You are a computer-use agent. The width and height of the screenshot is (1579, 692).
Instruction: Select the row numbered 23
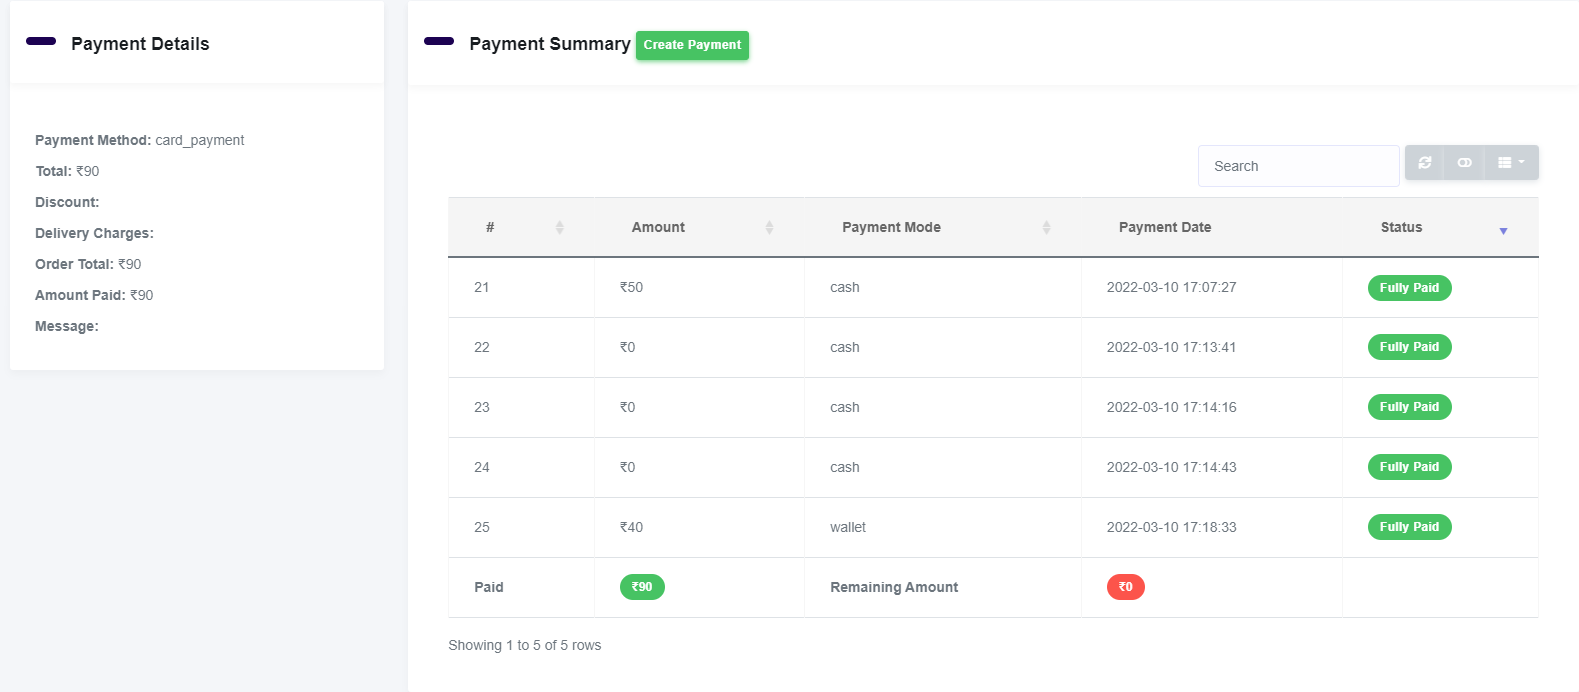point(482,407)
